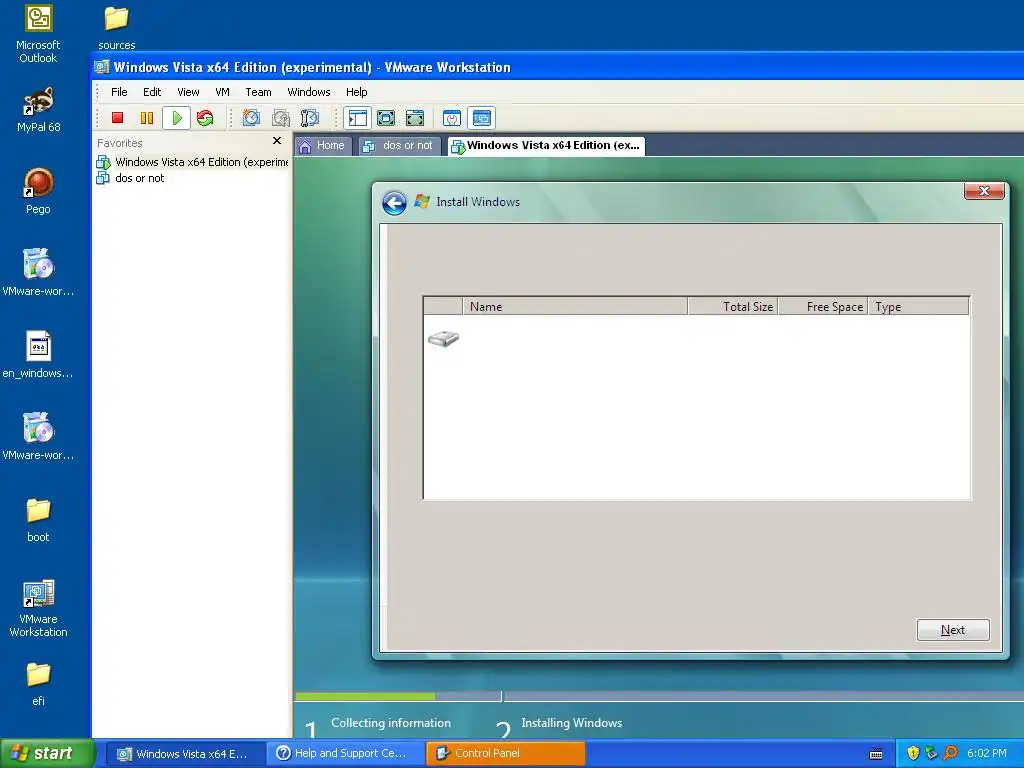Click the Console View toolbar icon
The height and width of the screenshot is (768, 1024).
click(482, 118)
